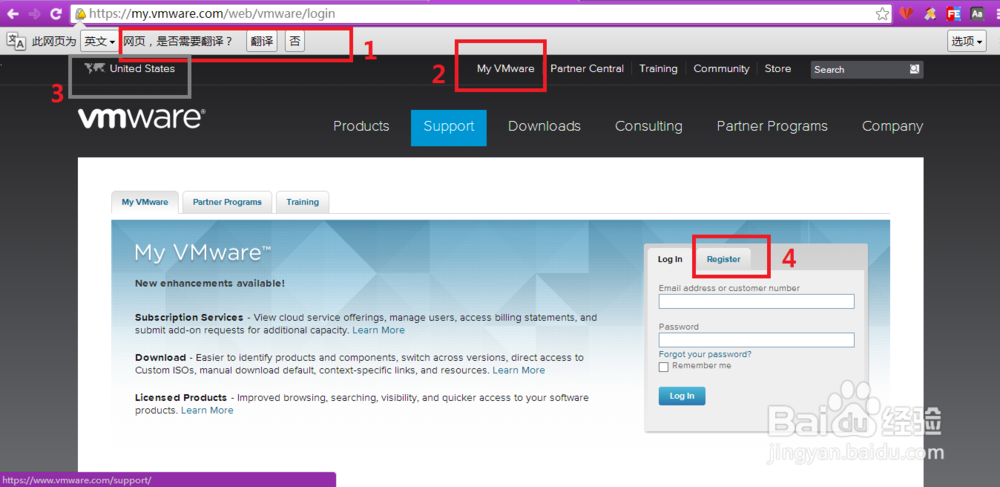The height and width of the screenshot is (487, 1000).
Task: Click the FE extension icon
Action: click(954, 13)
